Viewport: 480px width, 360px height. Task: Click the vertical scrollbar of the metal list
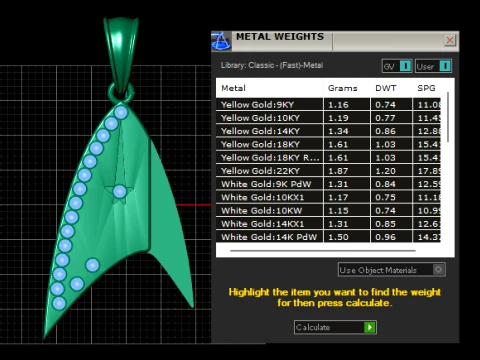[448, 117]
